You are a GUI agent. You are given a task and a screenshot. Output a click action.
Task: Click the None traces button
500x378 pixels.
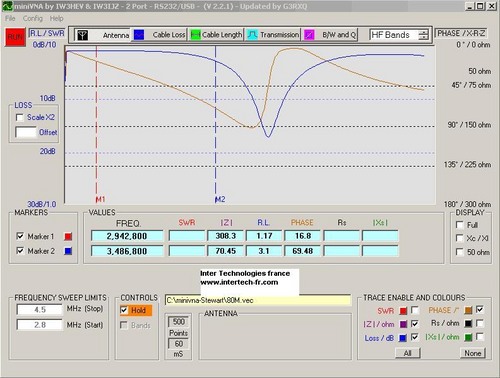pyautogui.click(x=473, y=353)
